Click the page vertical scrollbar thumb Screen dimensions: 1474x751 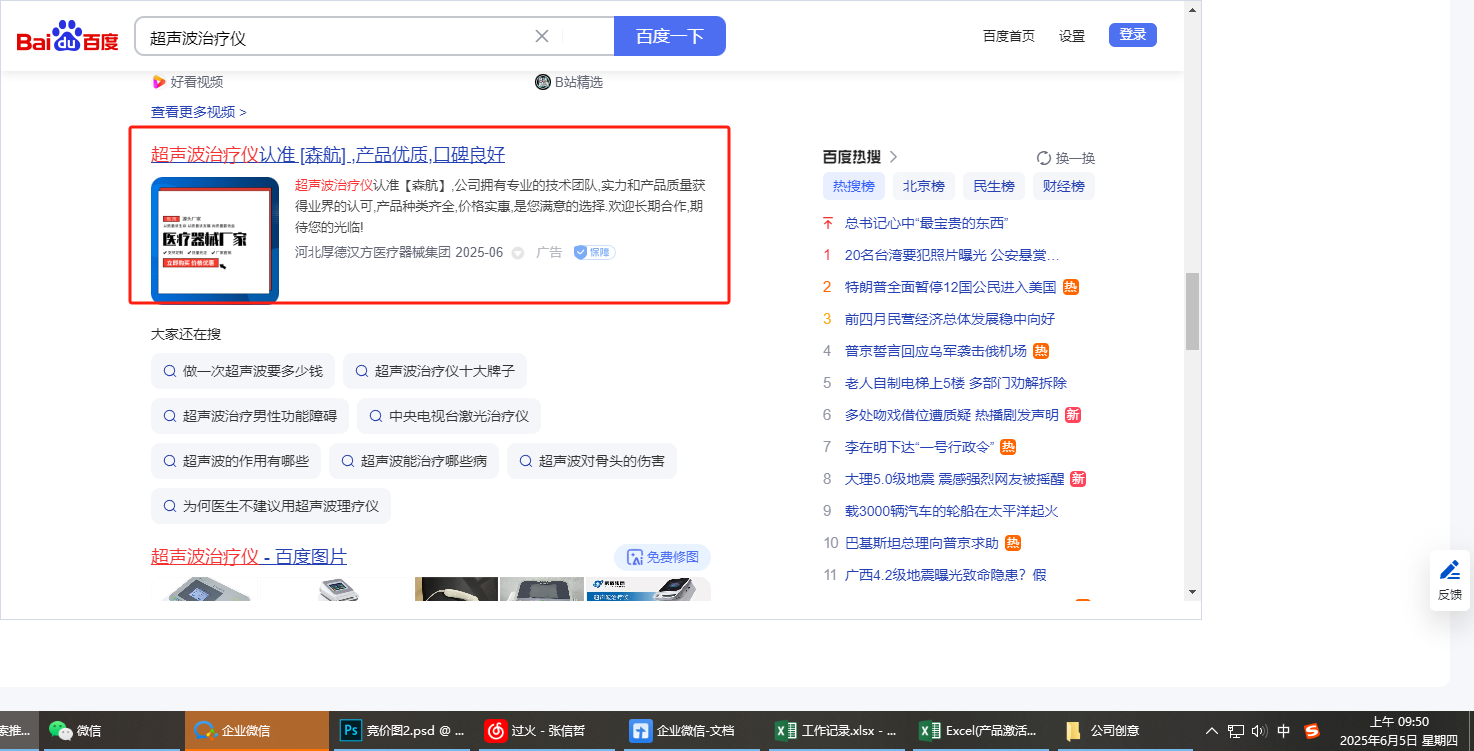(1192, 311)
